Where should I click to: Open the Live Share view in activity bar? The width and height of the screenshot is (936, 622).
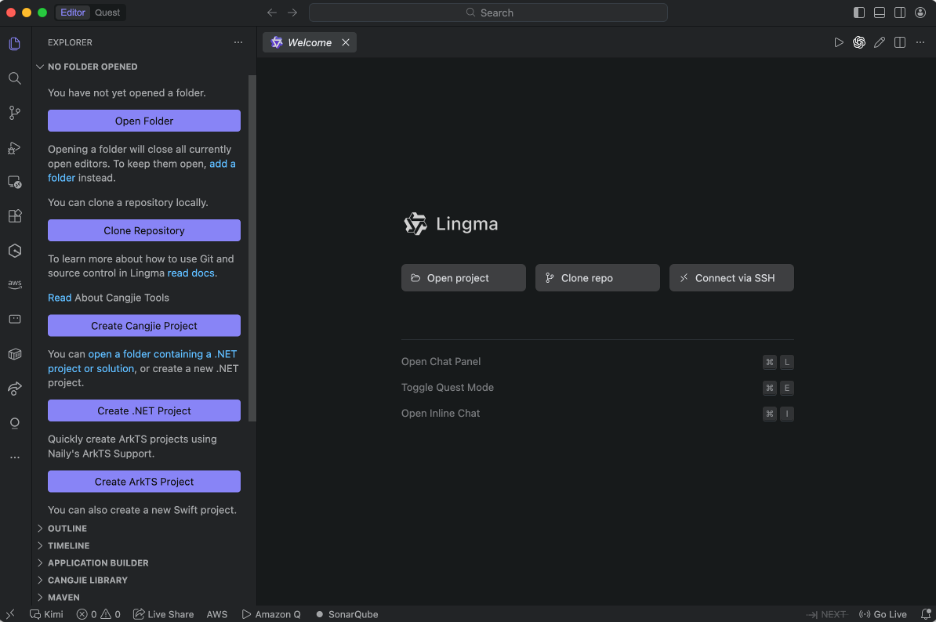(x=15, y=389)
